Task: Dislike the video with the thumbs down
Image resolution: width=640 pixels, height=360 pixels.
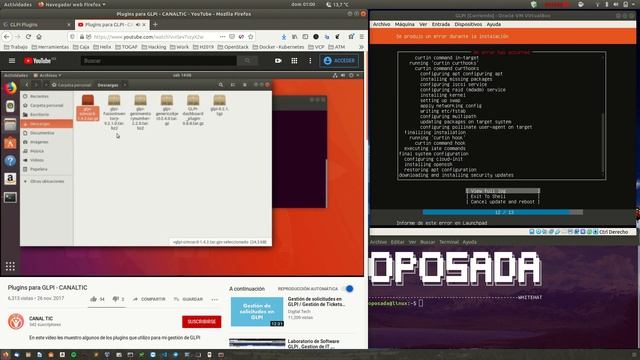Action: 116,299
